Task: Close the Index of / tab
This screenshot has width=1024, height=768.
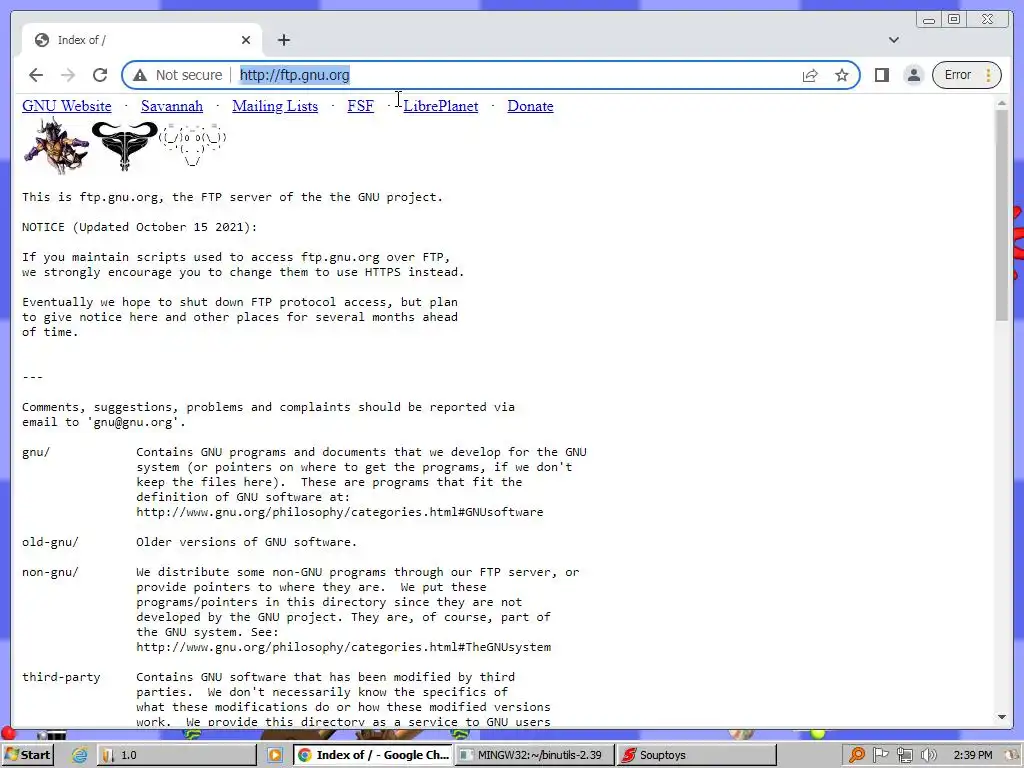Action: tap(246, 40)
